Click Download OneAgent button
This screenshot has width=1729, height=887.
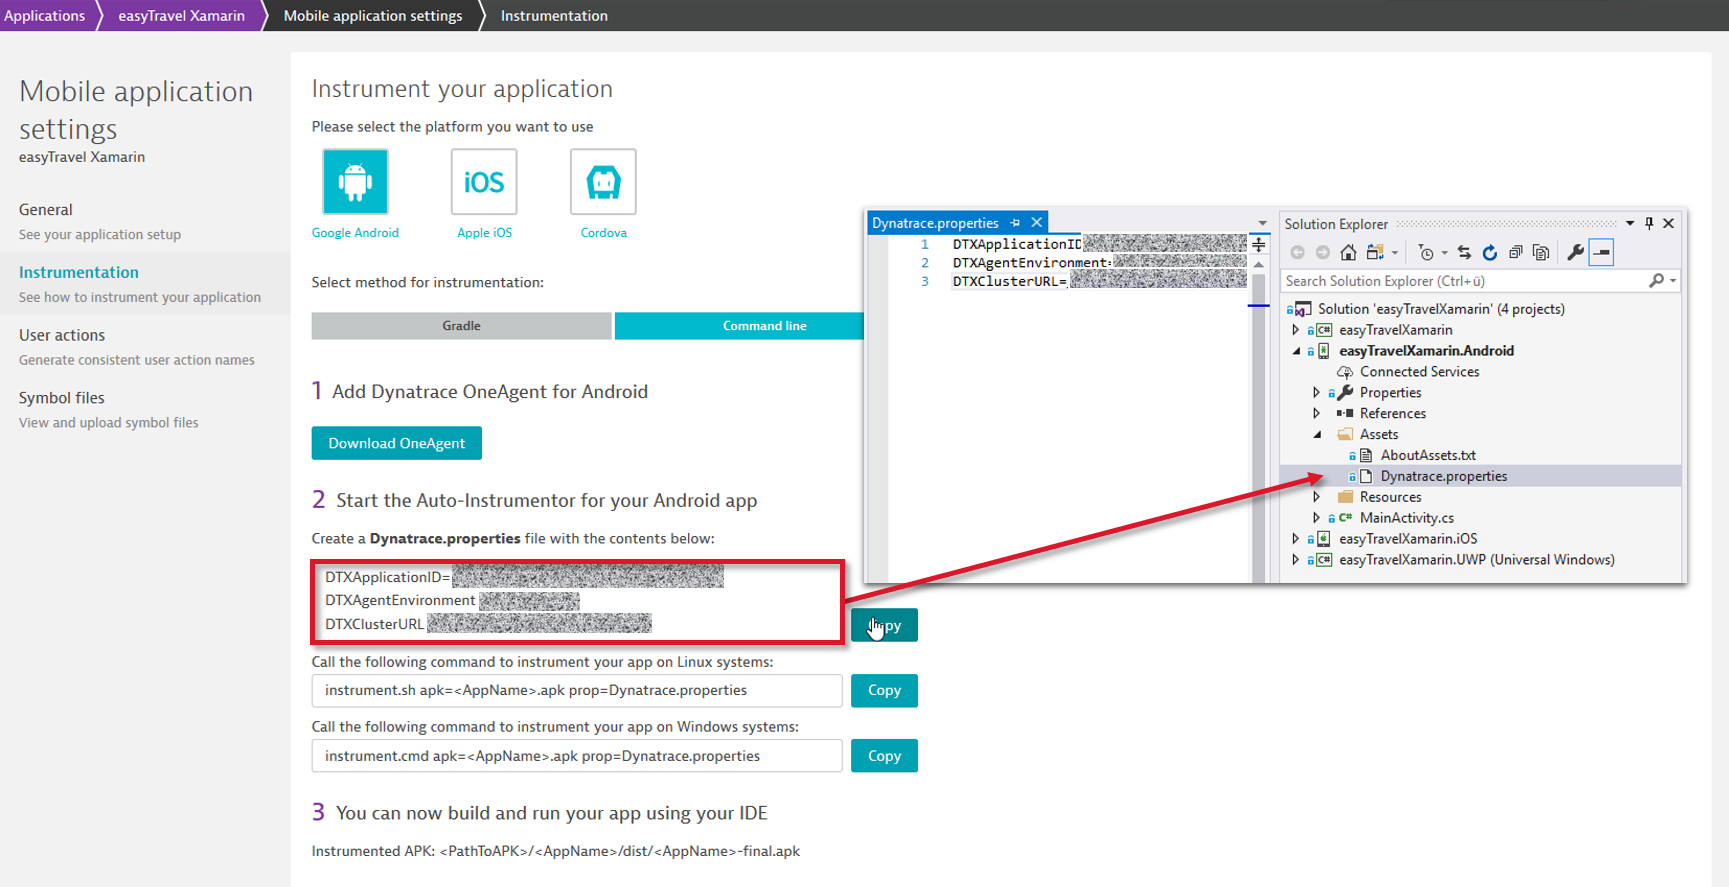397,443
